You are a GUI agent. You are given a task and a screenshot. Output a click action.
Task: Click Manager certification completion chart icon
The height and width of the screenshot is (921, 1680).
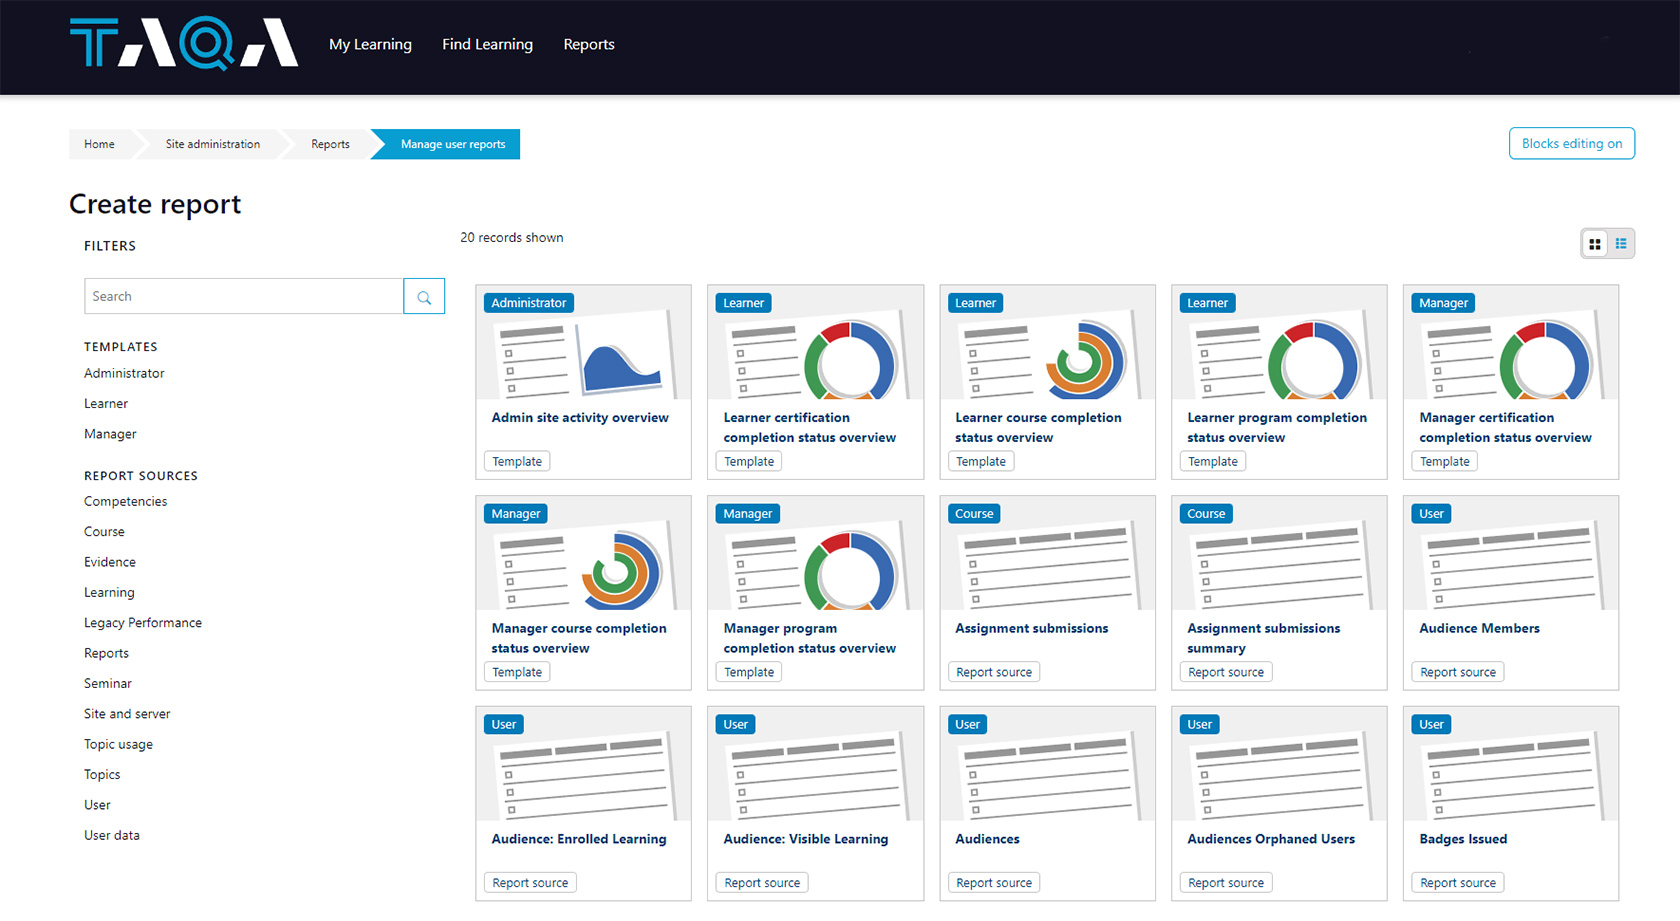coord(1545,360)
